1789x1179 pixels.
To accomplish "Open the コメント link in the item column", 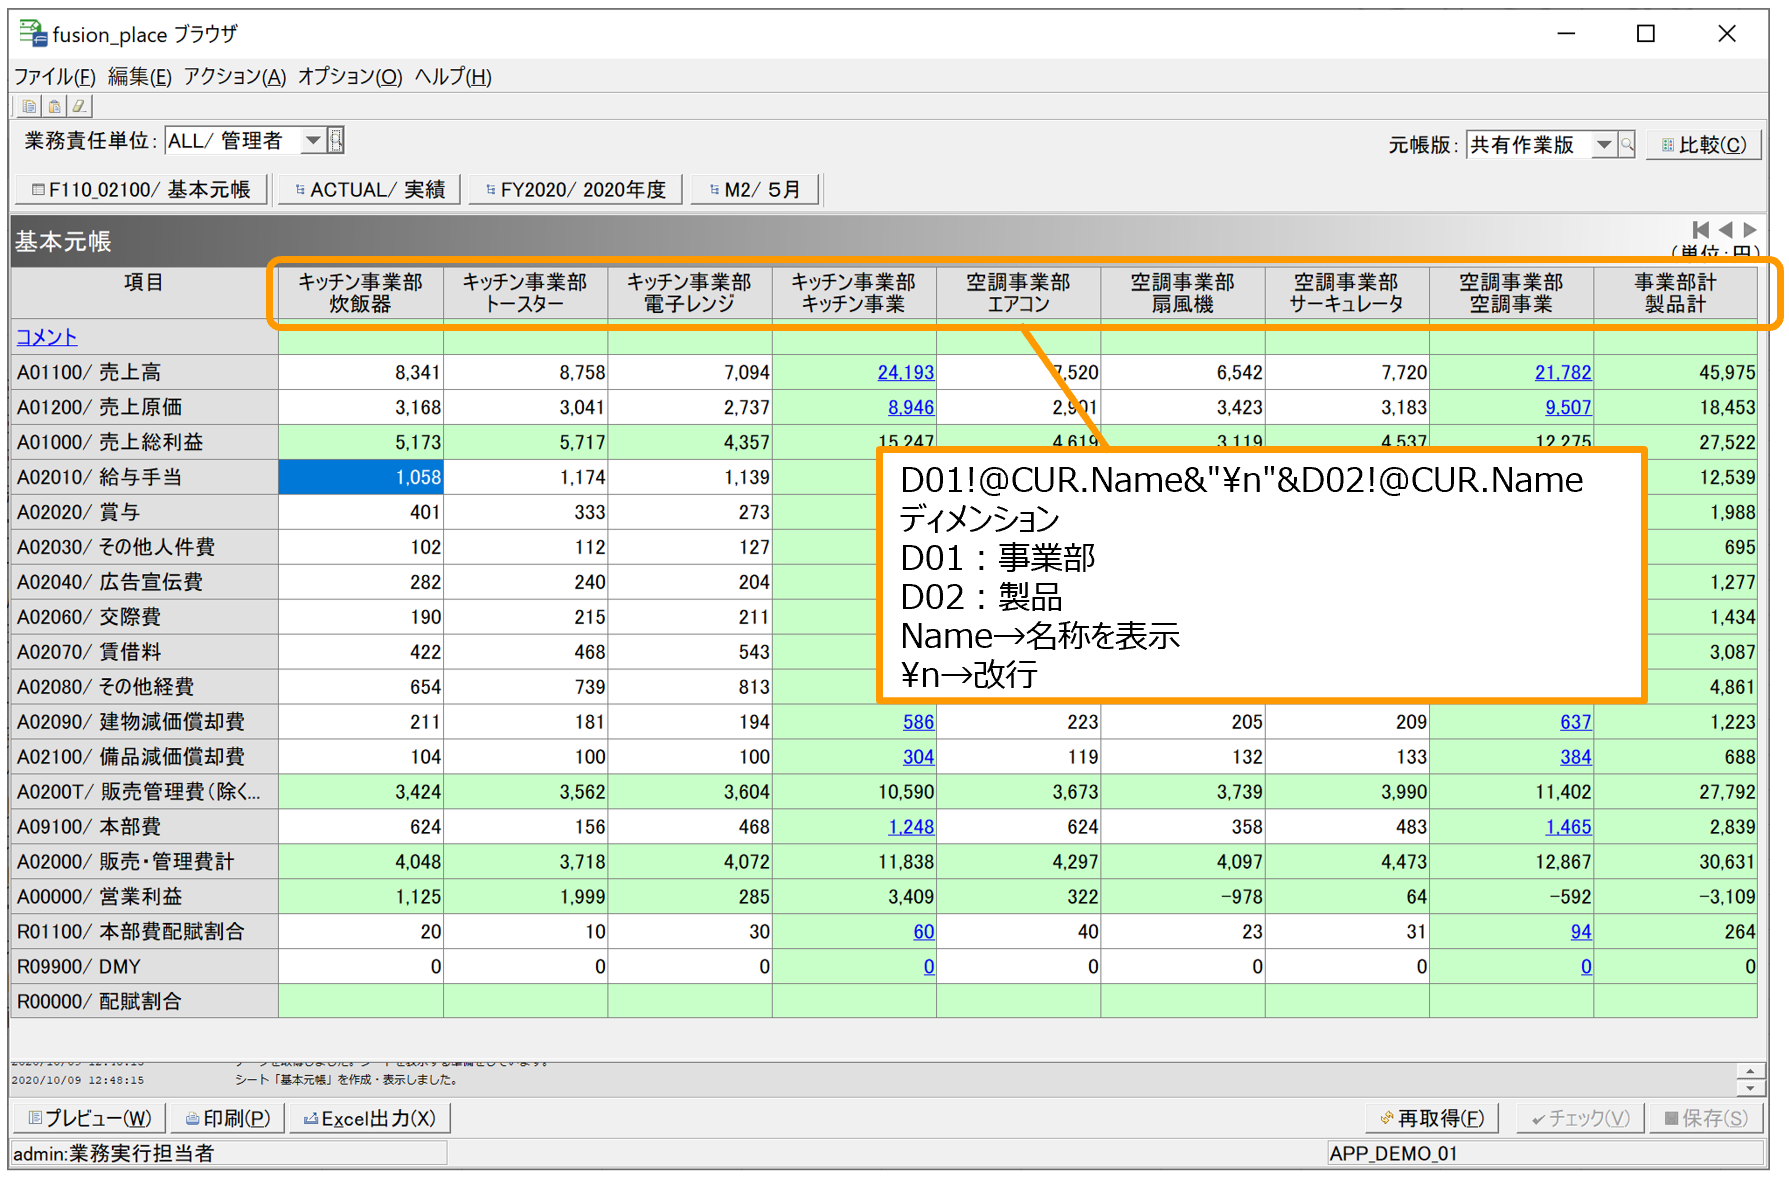I will coord(47,337).
